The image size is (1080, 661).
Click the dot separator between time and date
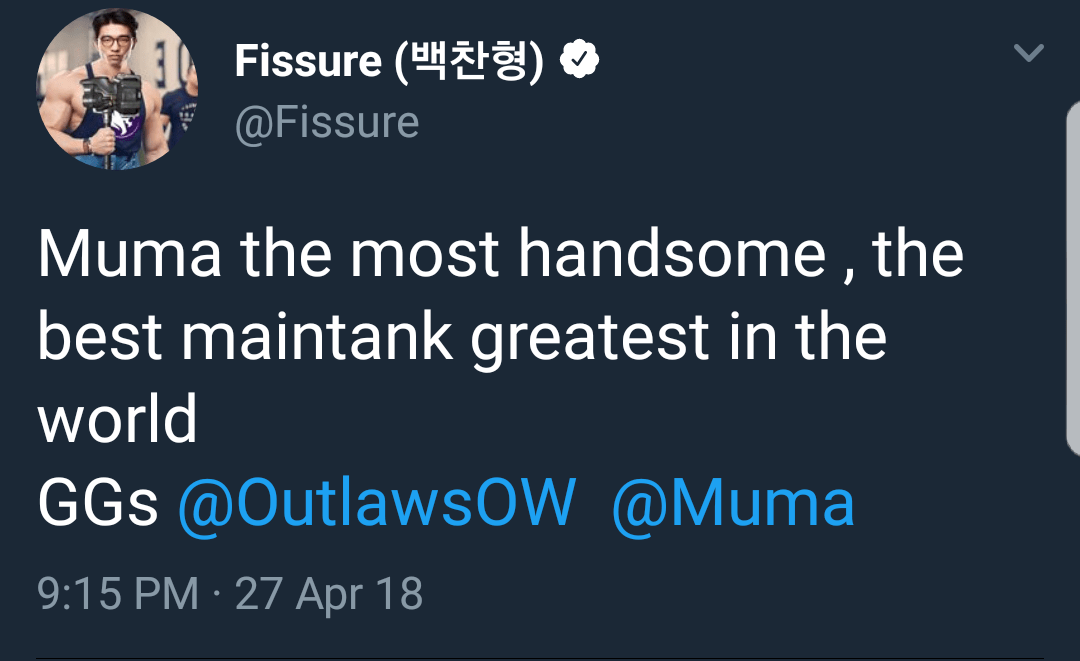[x=217, y=595]
